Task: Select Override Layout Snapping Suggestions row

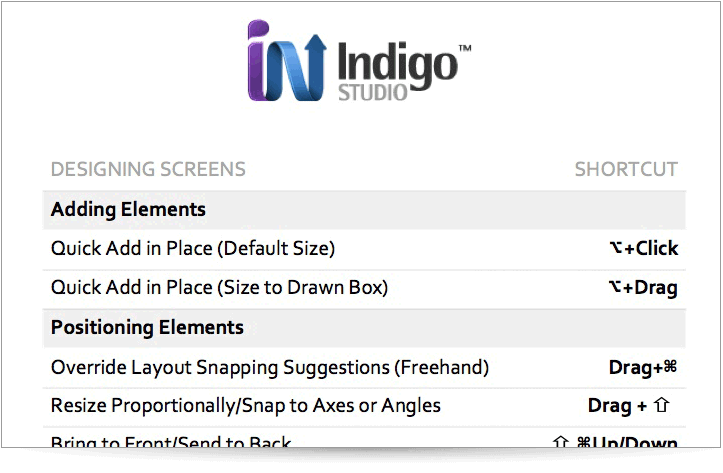Action: pos(364,368)
